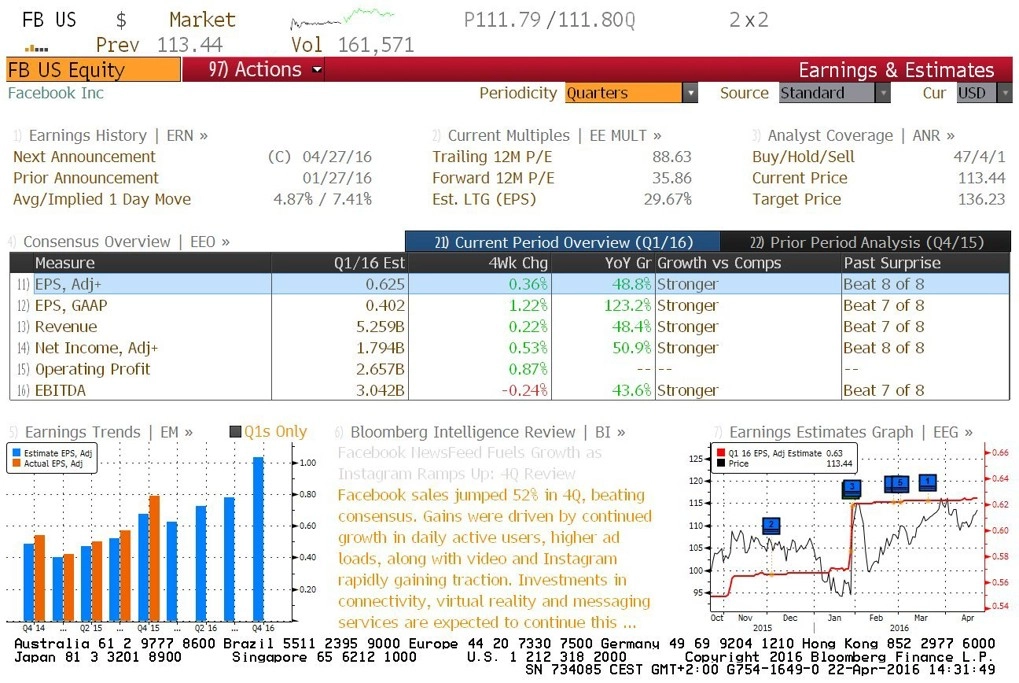Click the Current Price value in Analyst Coverage
Image resolution: width=1019 pixels, height=683 pixels.
981,178
